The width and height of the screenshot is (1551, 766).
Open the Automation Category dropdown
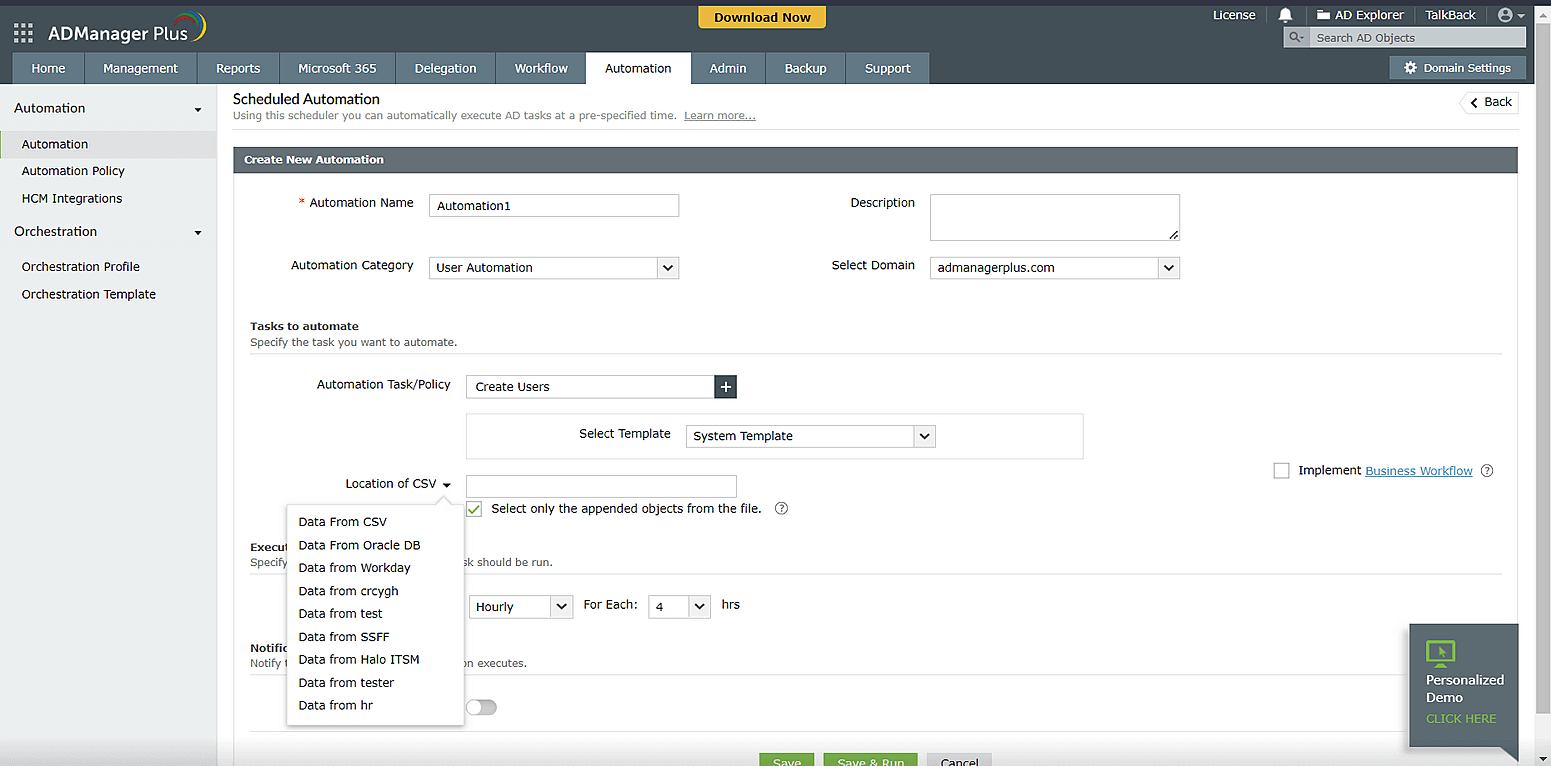click(x=554, y=268)
